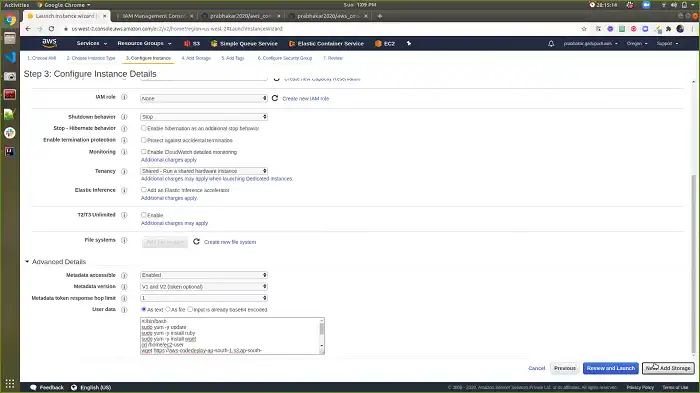Show info for Shutdown behavior
The width and height of the screenshot is (700, 393).
pos(124,117)
